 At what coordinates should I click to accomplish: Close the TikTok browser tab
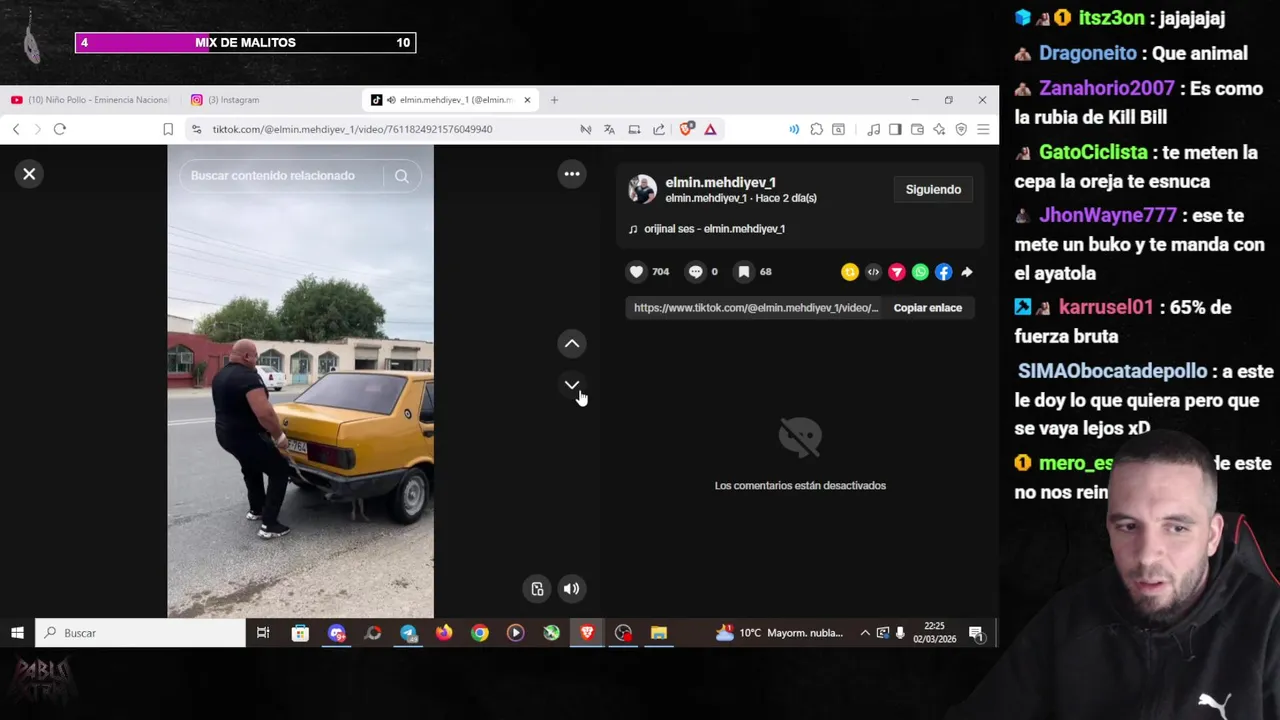[527, 100]
